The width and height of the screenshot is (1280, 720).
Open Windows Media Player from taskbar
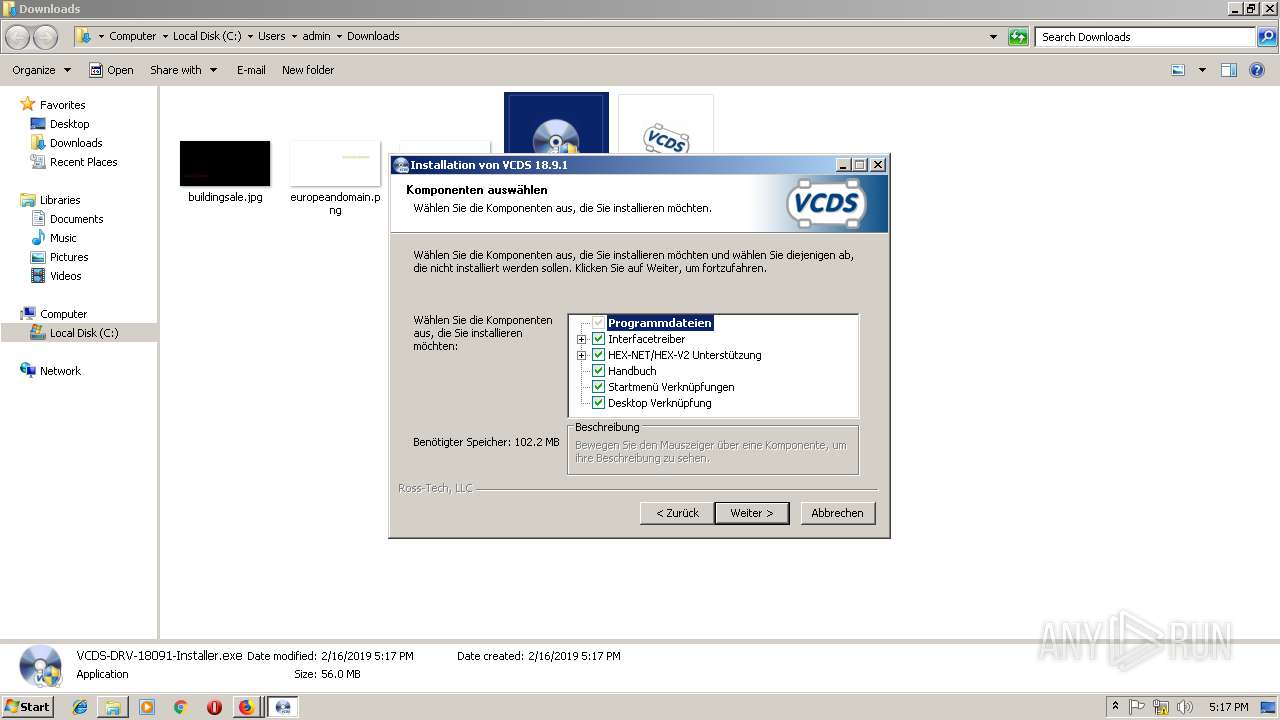(147, 707)
